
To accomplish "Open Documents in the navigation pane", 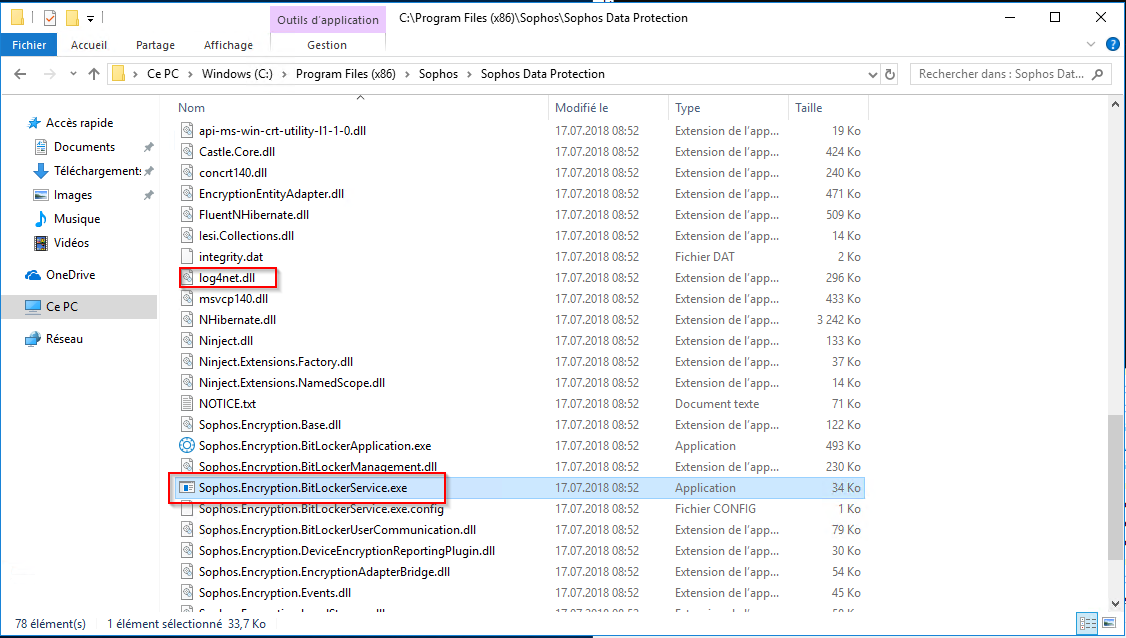I will coord(84,147).
